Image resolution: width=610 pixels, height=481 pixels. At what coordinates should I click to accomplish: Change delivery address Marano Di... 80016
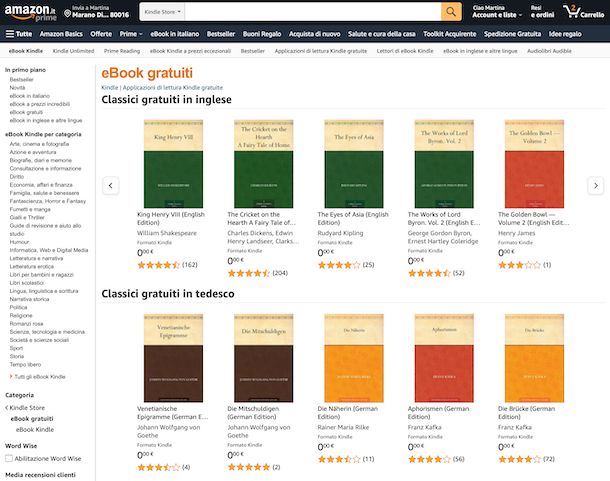[97, 12]
